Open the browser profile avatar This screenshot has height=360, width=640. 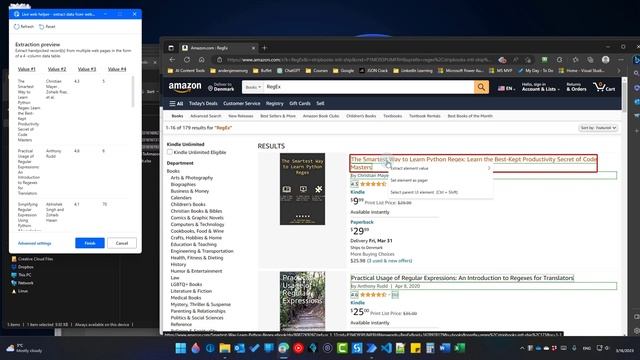(x=606, y=60)
